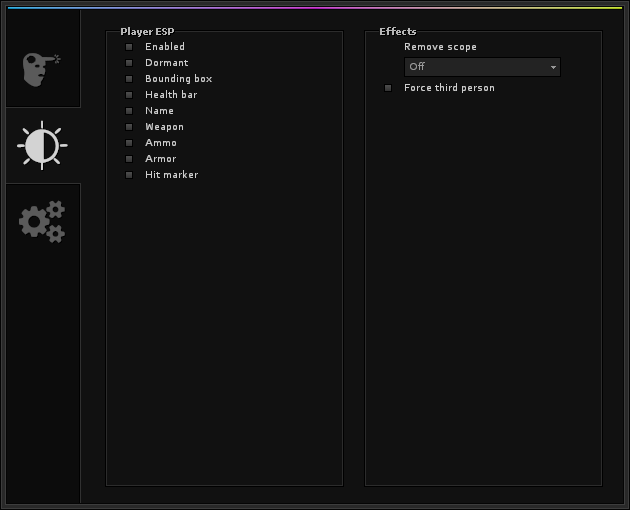Click the Remove scope label
Image resolution: width=630 pixels, height=510 pixels.
(x=440, y=47)
